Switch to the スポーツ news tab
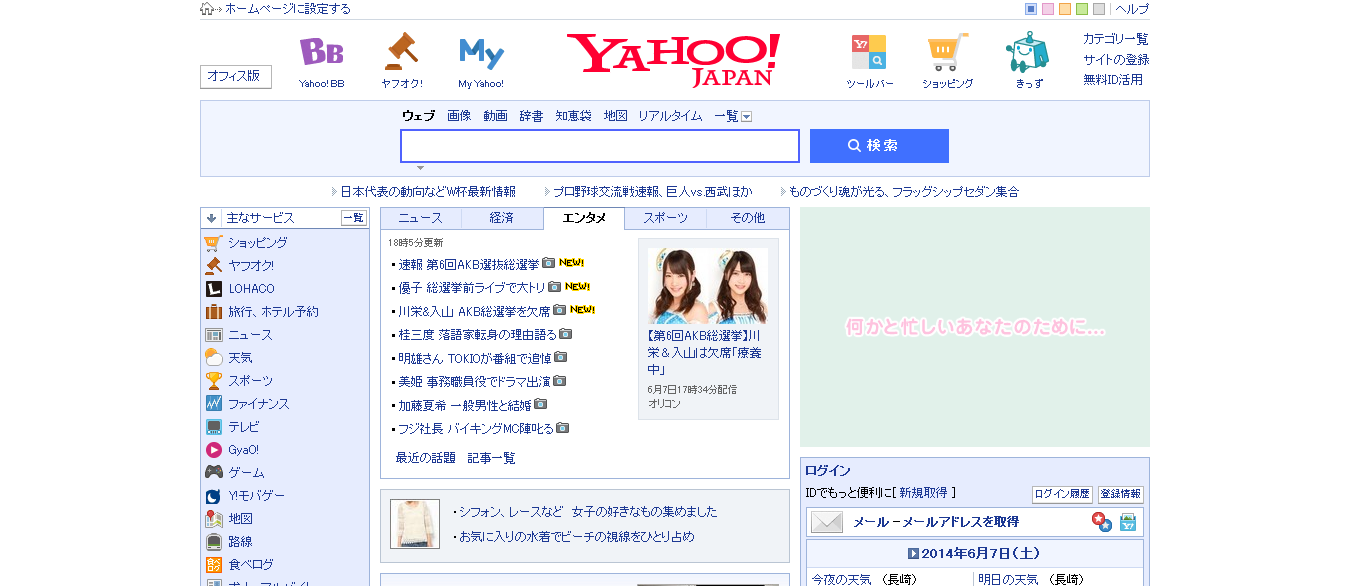The image size is (1349, 586). [666, 218]
